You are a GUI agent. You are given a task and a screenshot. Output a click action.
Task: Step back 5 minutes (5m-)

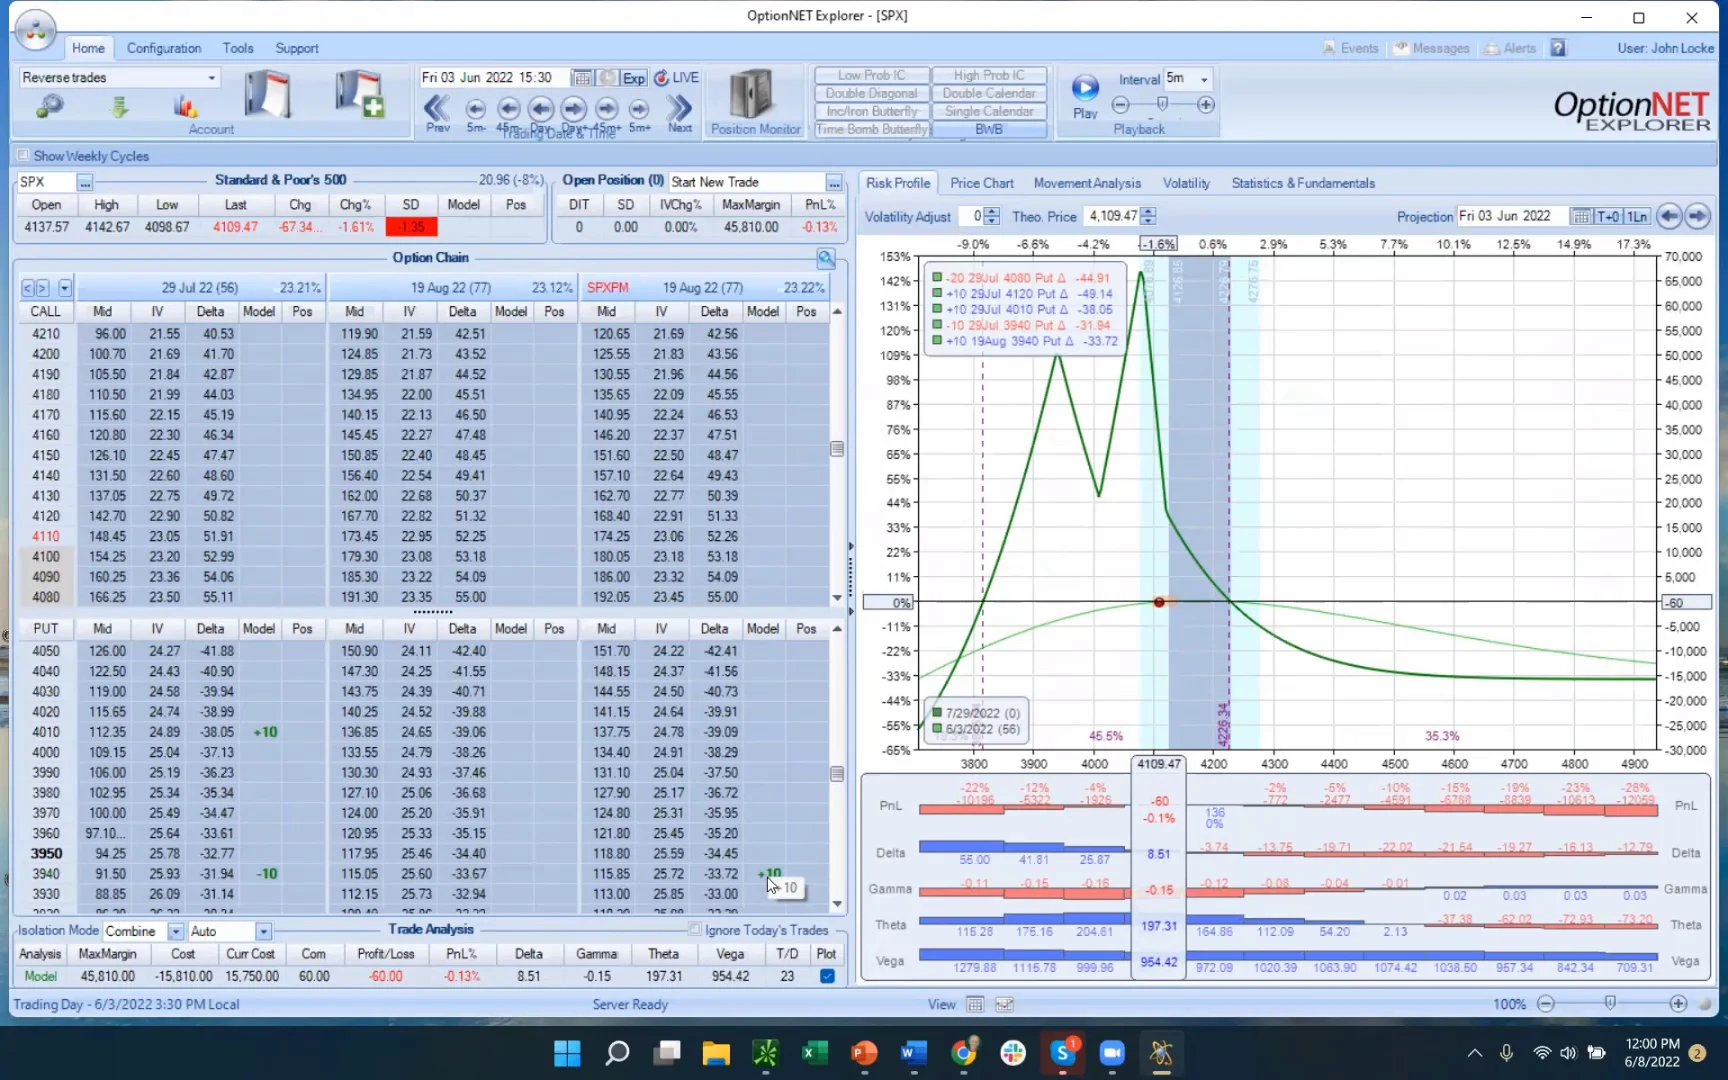pyautogui.click(x=476, y=108)
